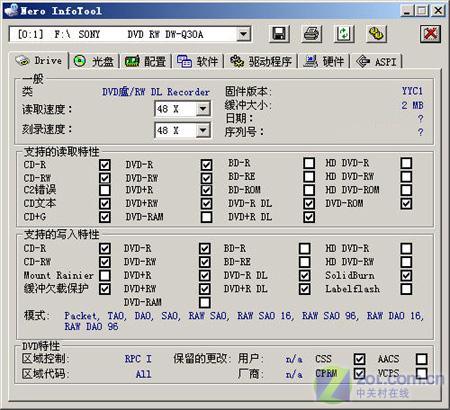Screen dimensions: 450x410
Task: Click the region code All value
Action: (143, 374)
